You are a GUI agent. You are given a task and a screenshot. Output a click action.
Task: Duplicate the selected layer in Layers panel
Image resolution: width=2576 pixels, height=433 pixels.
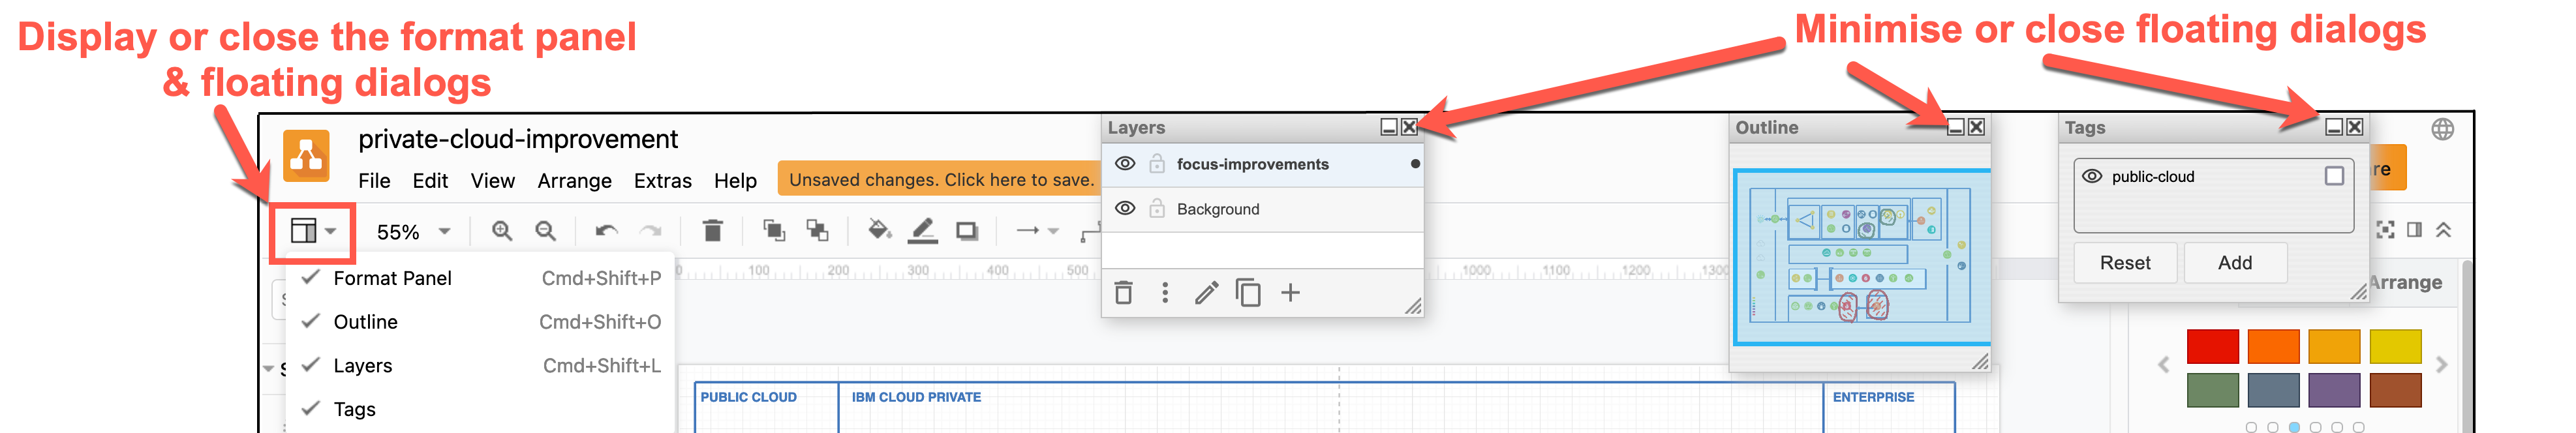[1247, 293]
